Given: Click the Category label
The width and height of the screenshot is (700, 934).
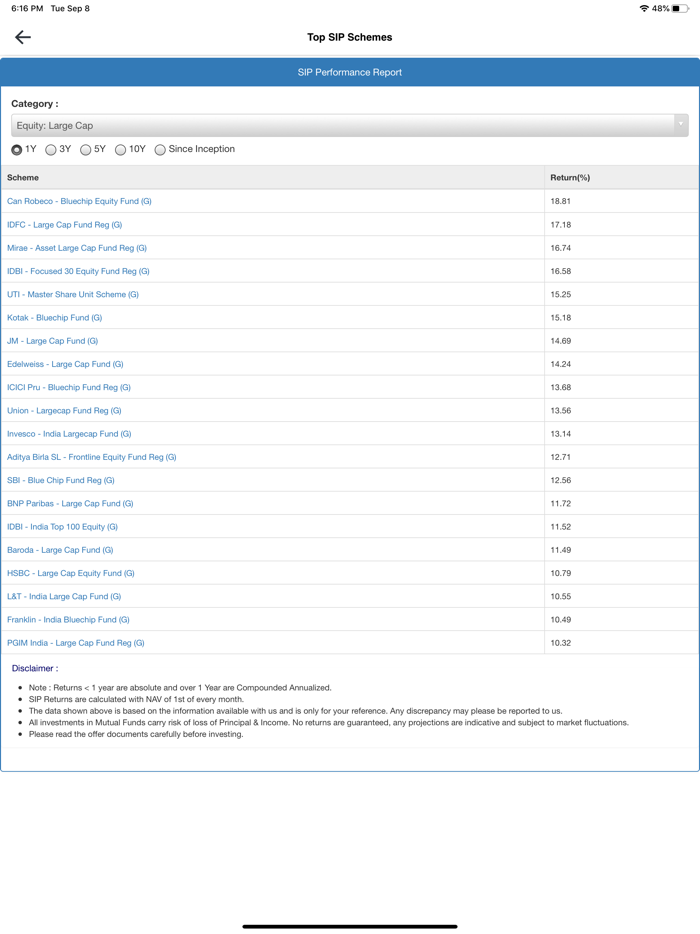Looking at the screenshot, I should (35, 104).
